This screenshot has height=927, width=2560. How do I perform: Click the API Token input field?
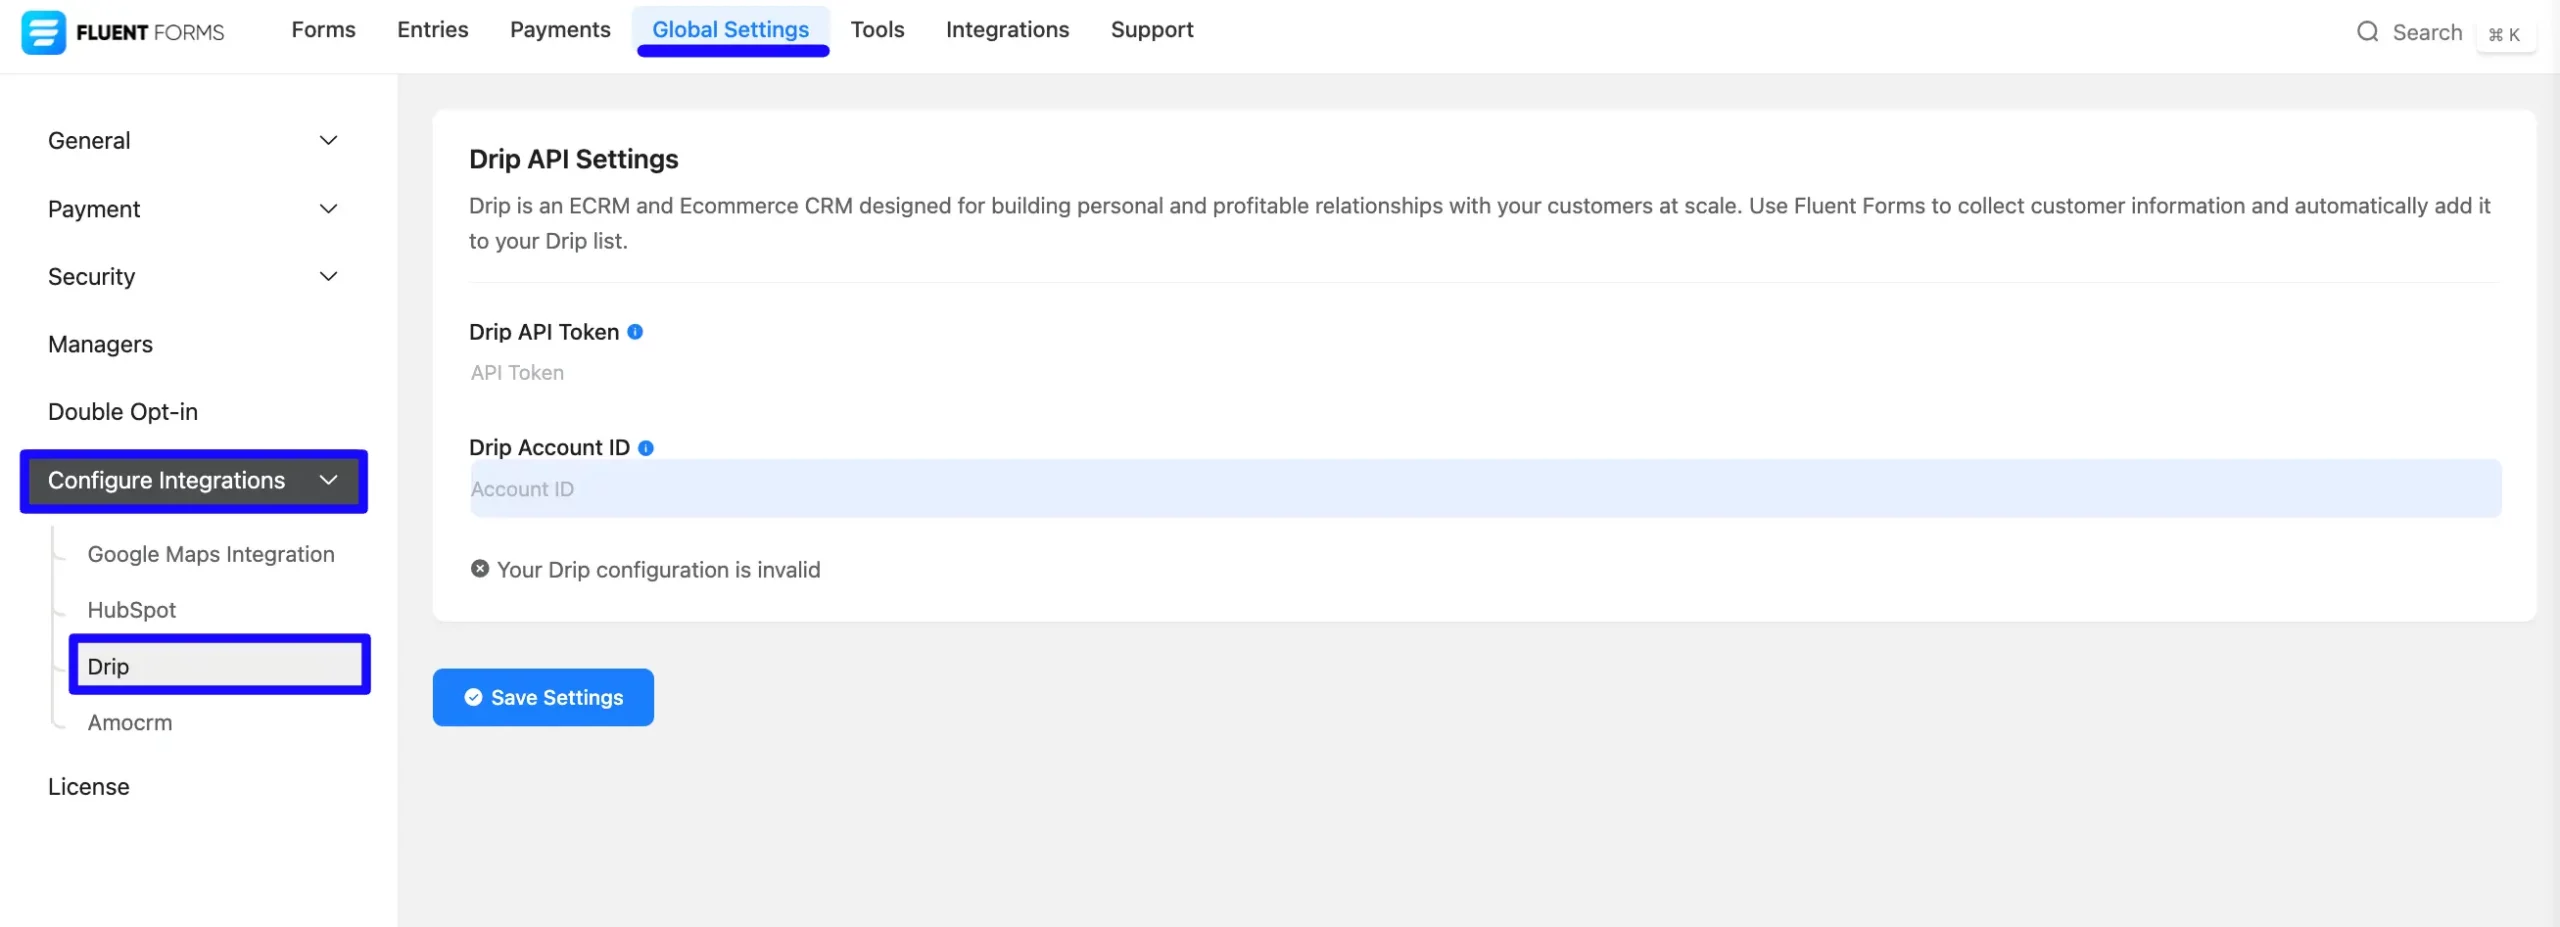click(1485, 373)
